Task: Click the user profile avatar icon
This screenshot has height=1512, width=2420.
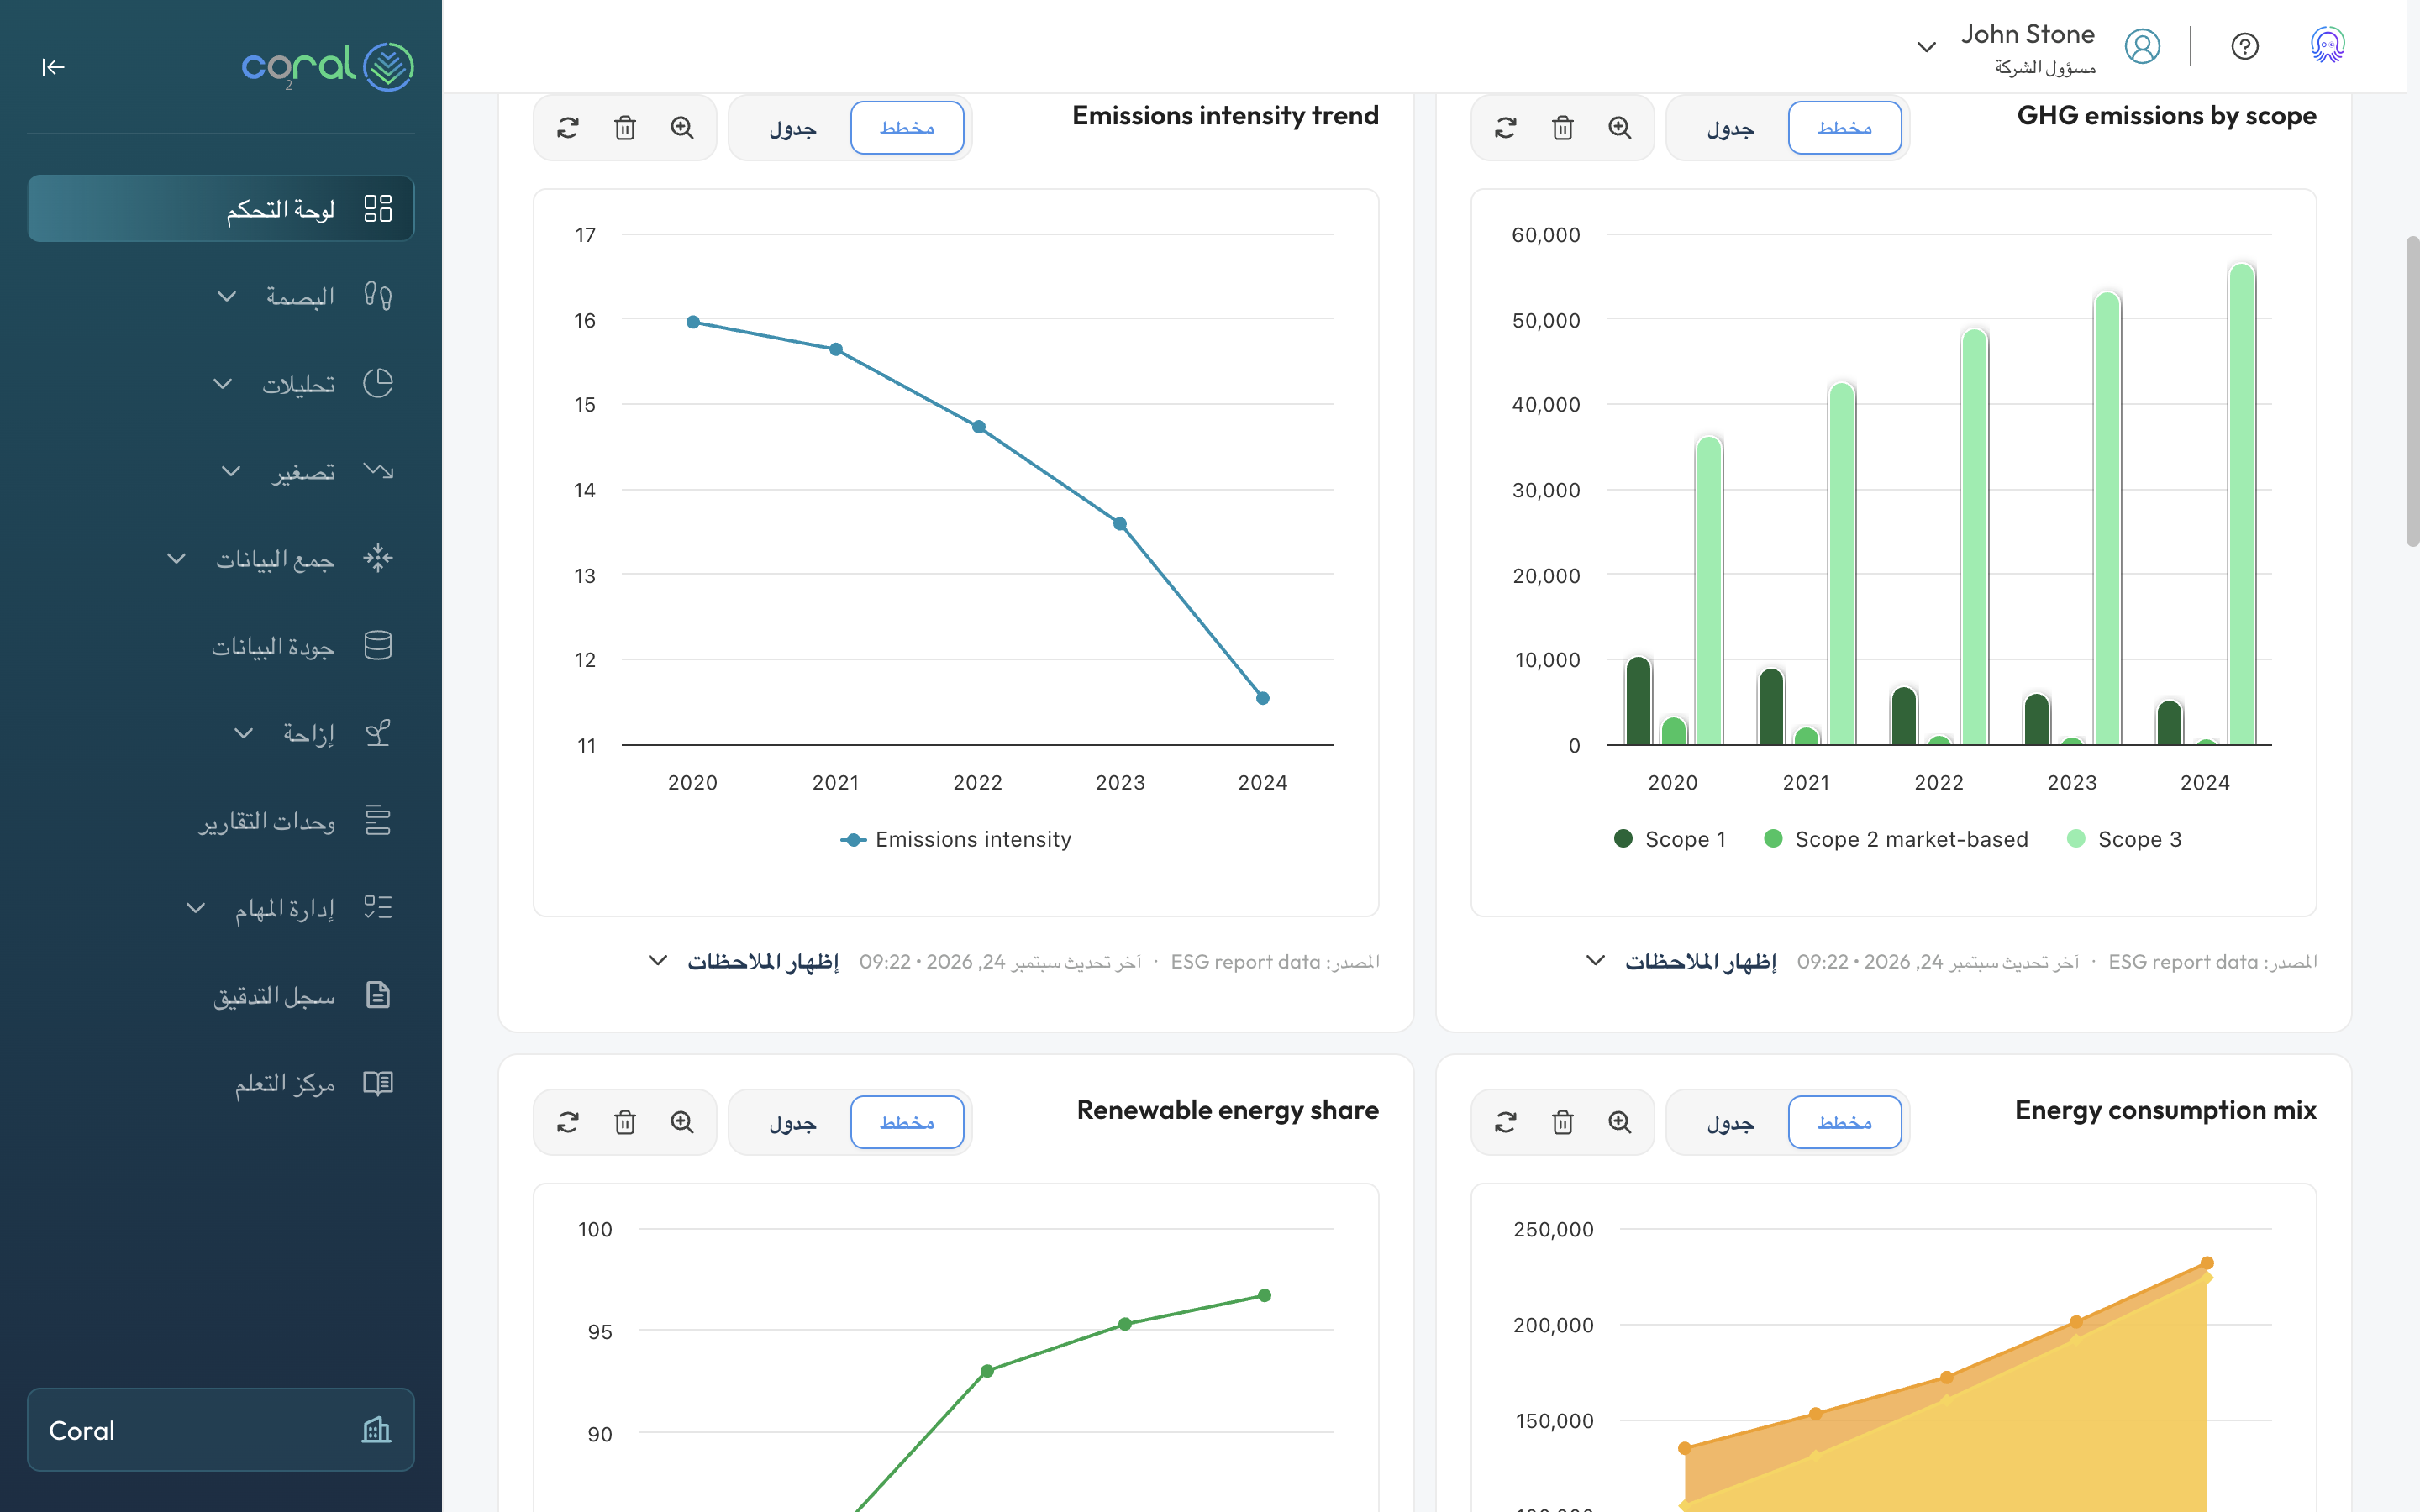Action: (x=2142, y=46)
